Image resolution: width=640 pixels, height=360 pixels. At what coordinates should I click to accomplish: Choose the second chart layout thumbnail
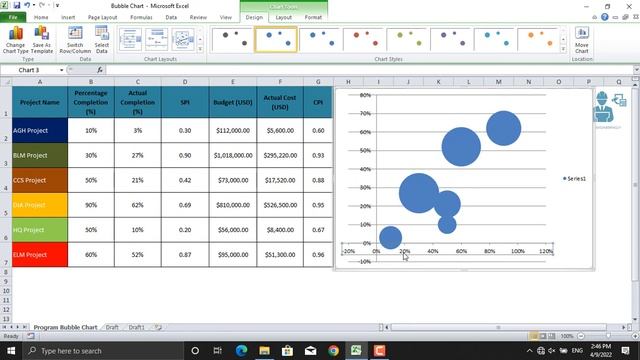coord(156,40)
